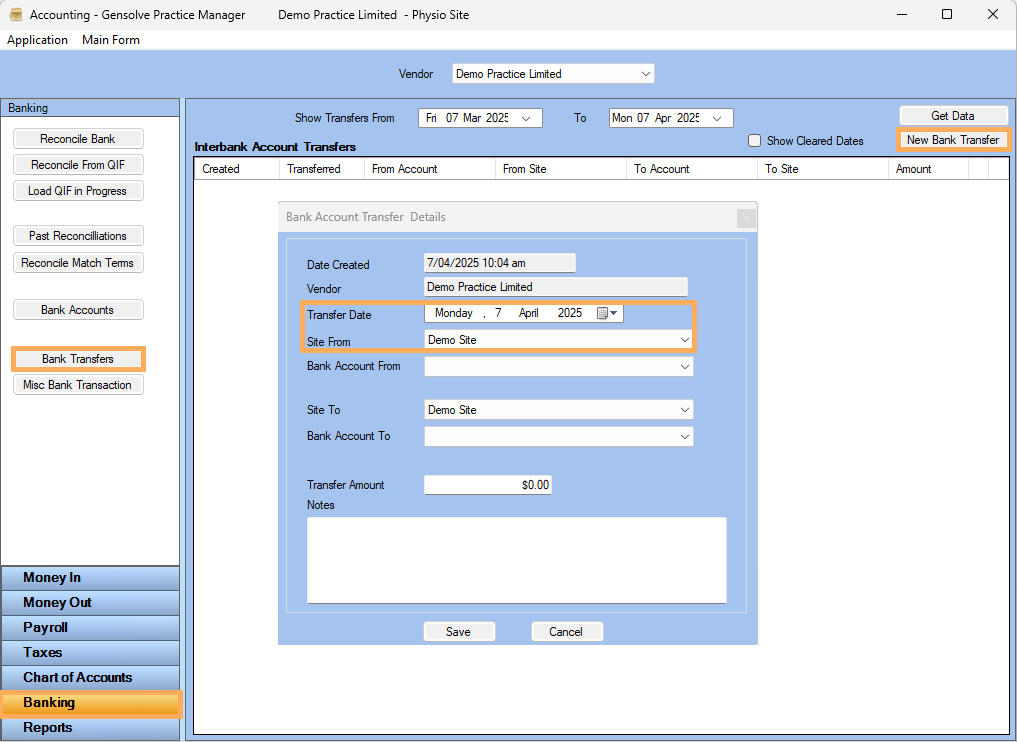
Task: Sort by the Amount column header
Action: click(x=928, y=169)
